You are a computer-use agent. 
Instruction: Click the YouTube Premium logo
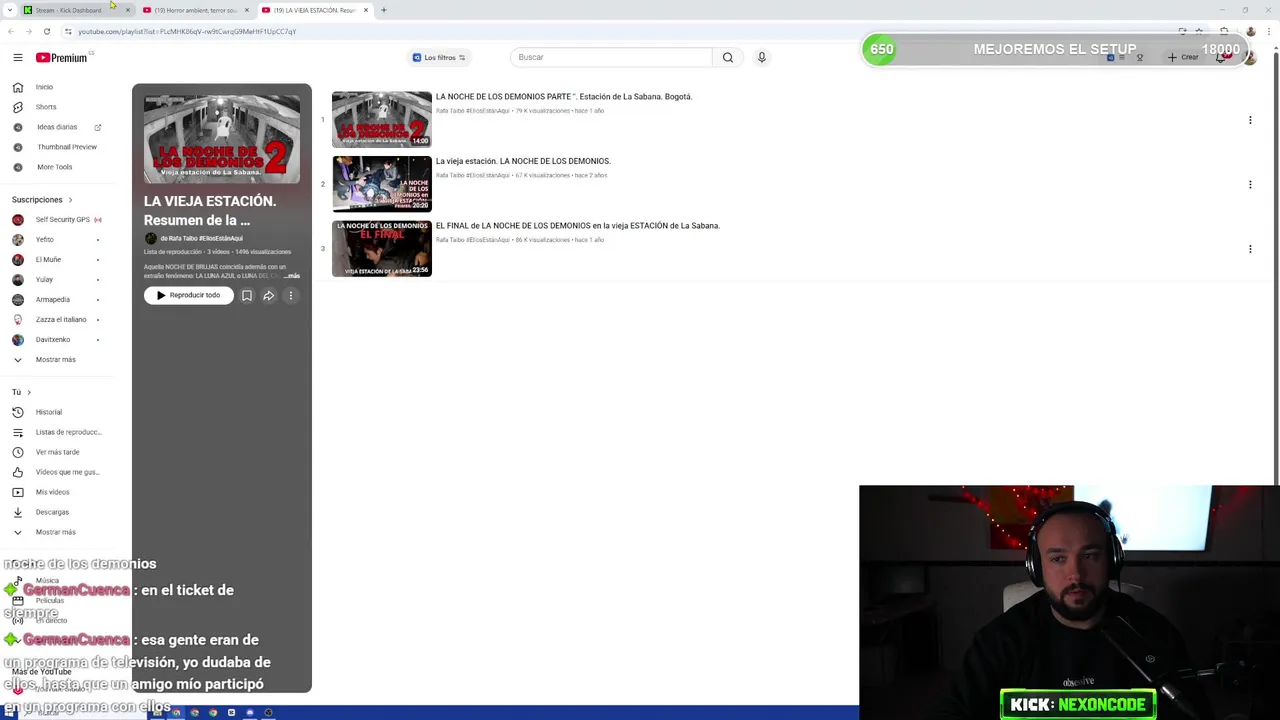pyautogui.click(x=62, y=58)
